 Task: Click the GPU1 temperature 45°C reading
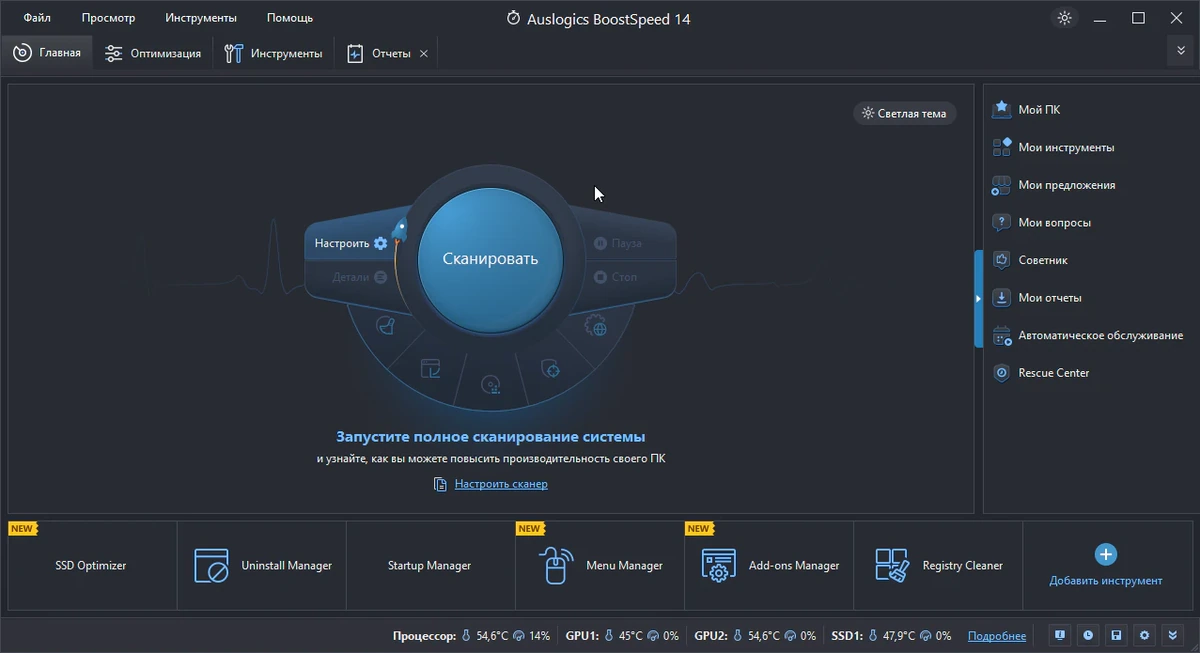coord(631,636)
